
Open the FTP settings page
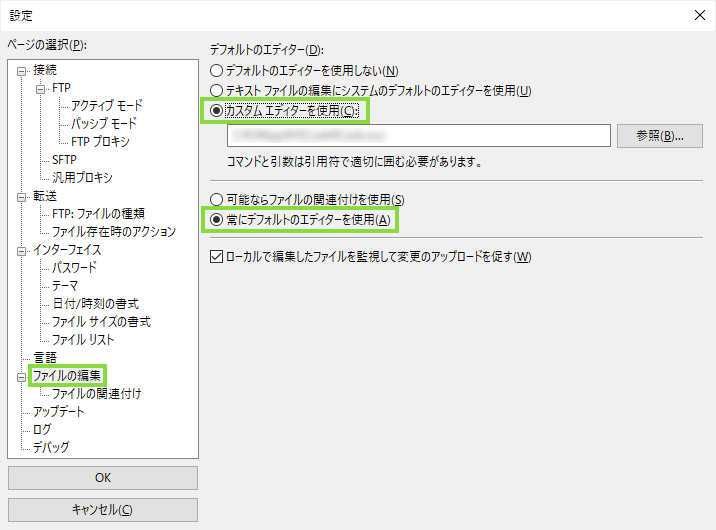point(61,88)
